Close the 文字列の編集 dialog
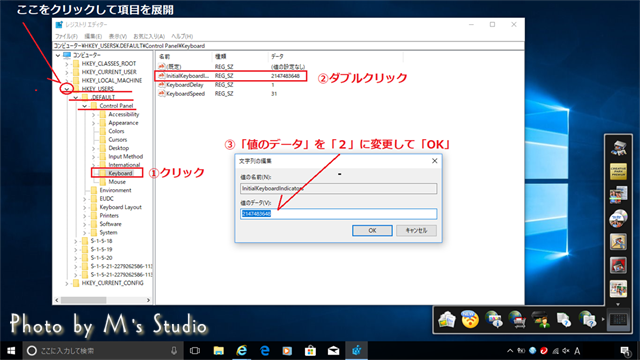 click(x=435, y=161)
